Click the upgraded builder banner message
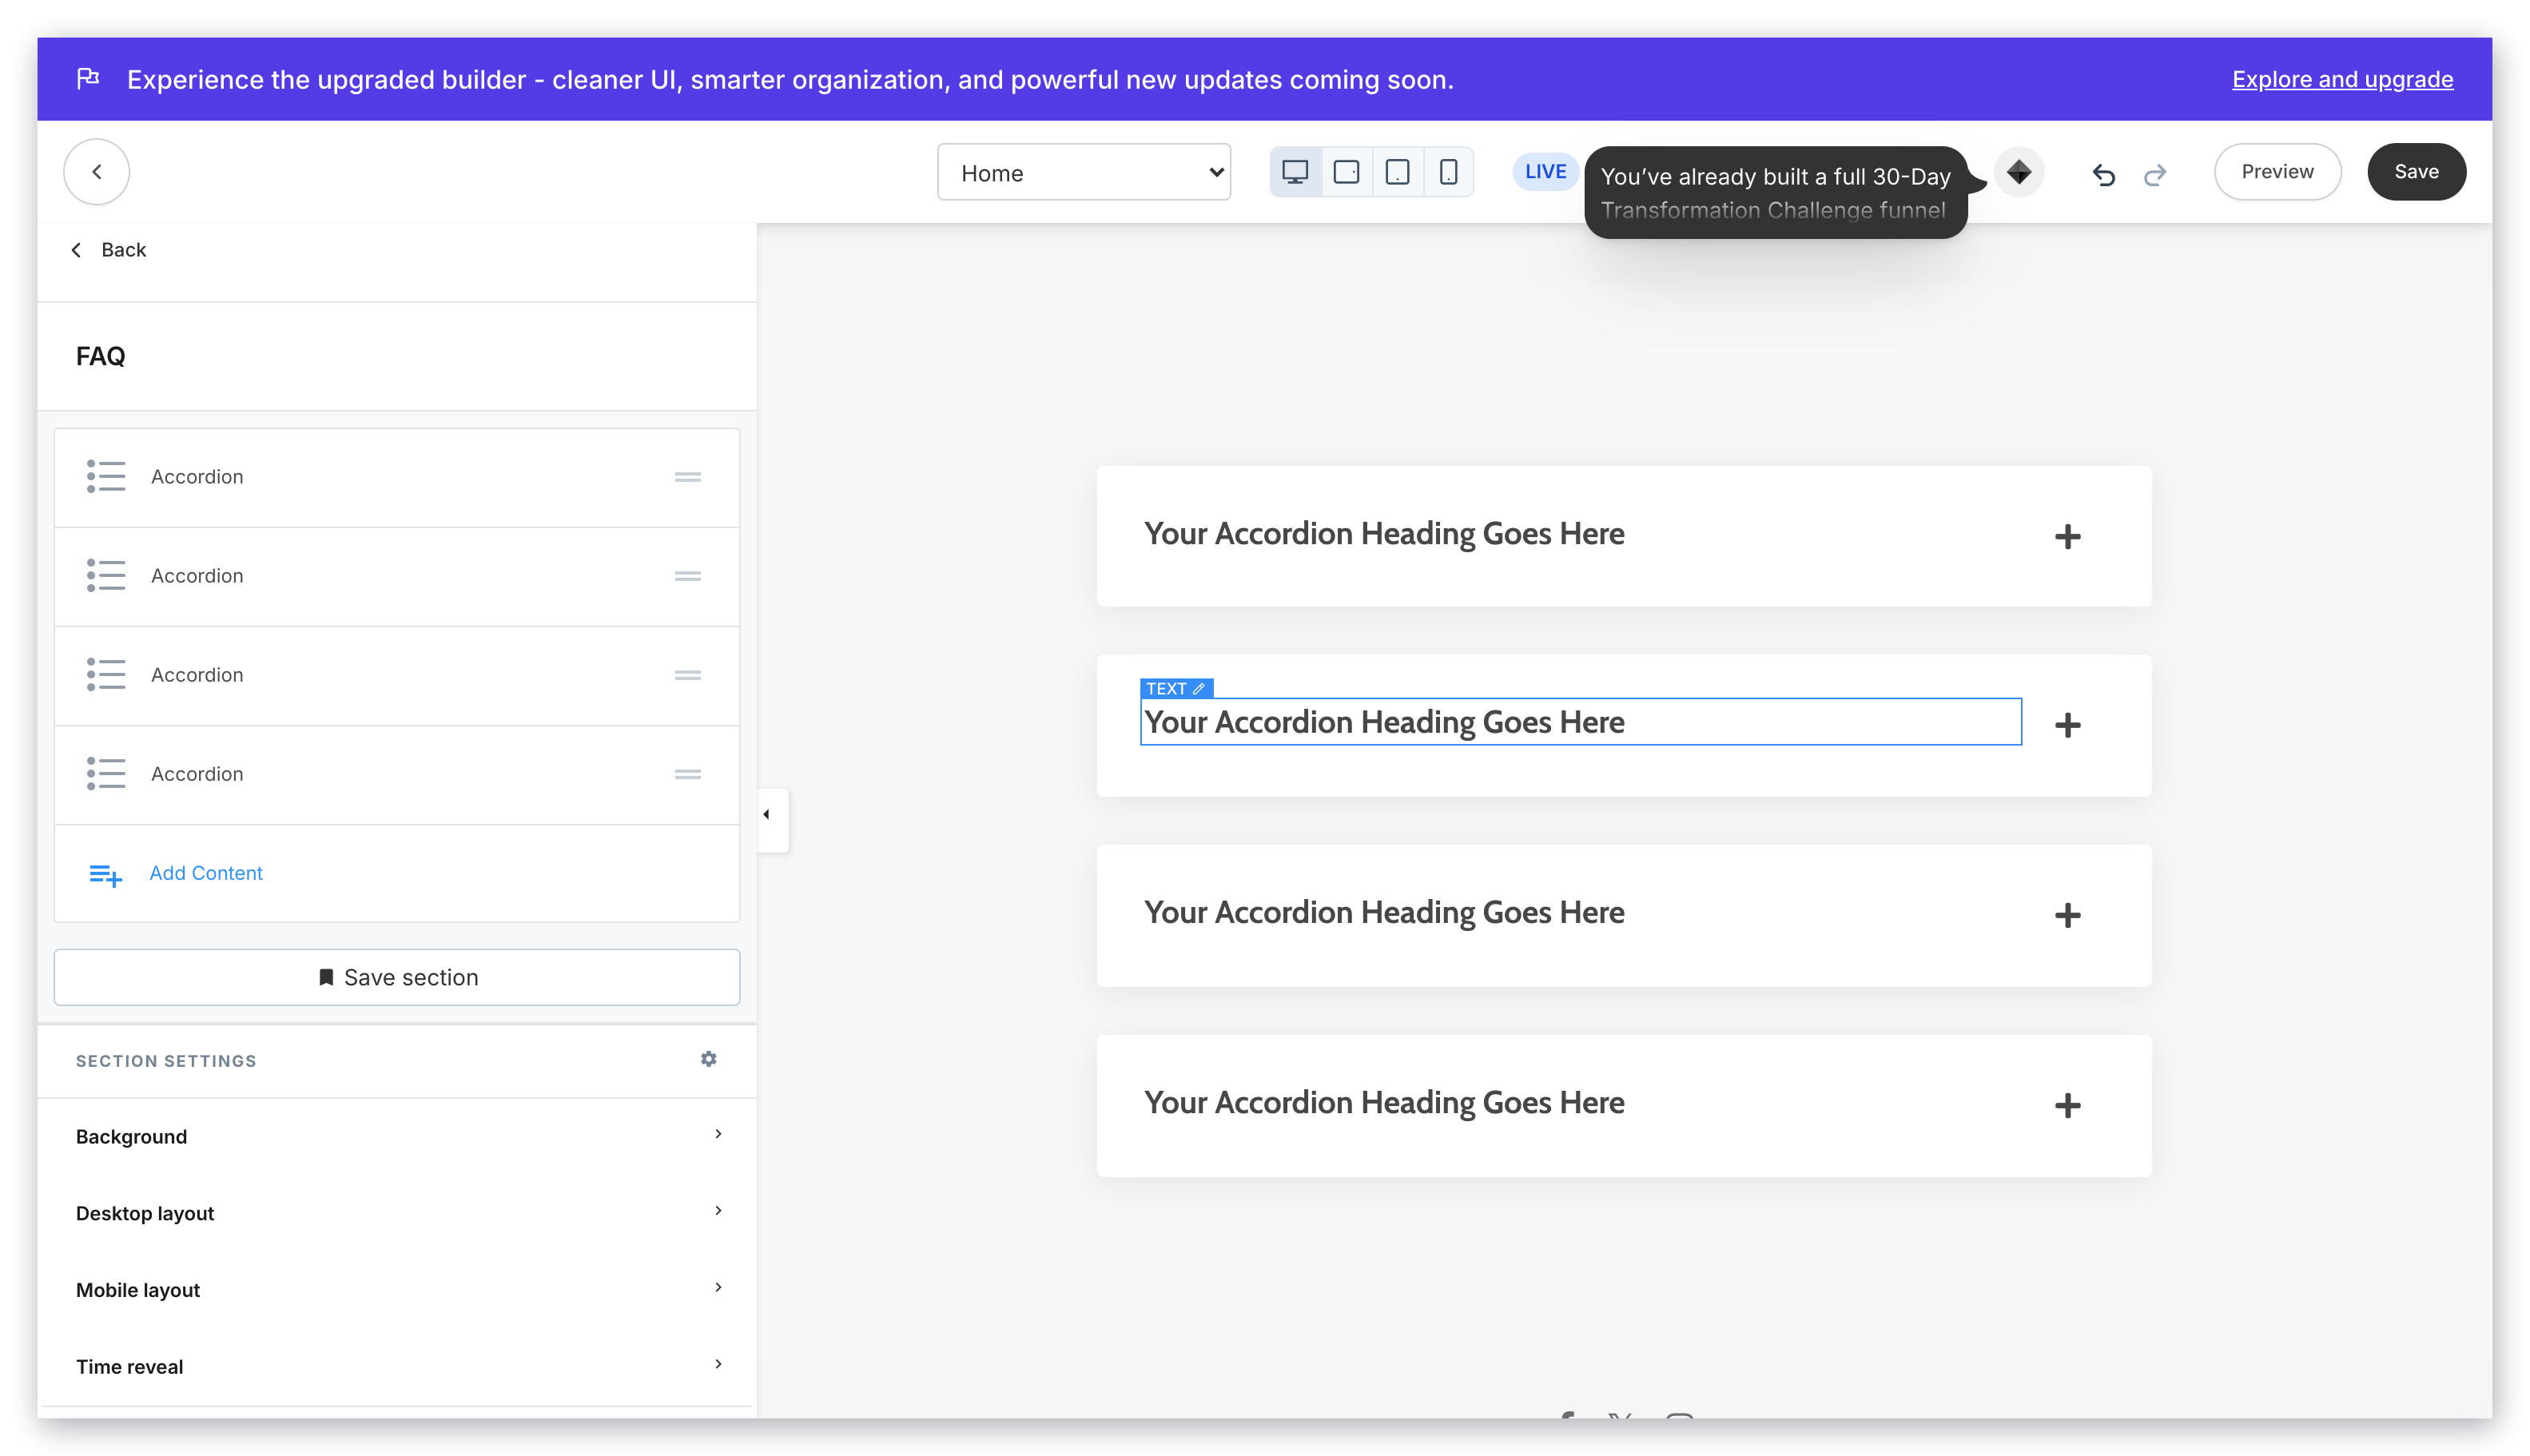This screenshot has width=2530, height=1456. coord(790,79)
